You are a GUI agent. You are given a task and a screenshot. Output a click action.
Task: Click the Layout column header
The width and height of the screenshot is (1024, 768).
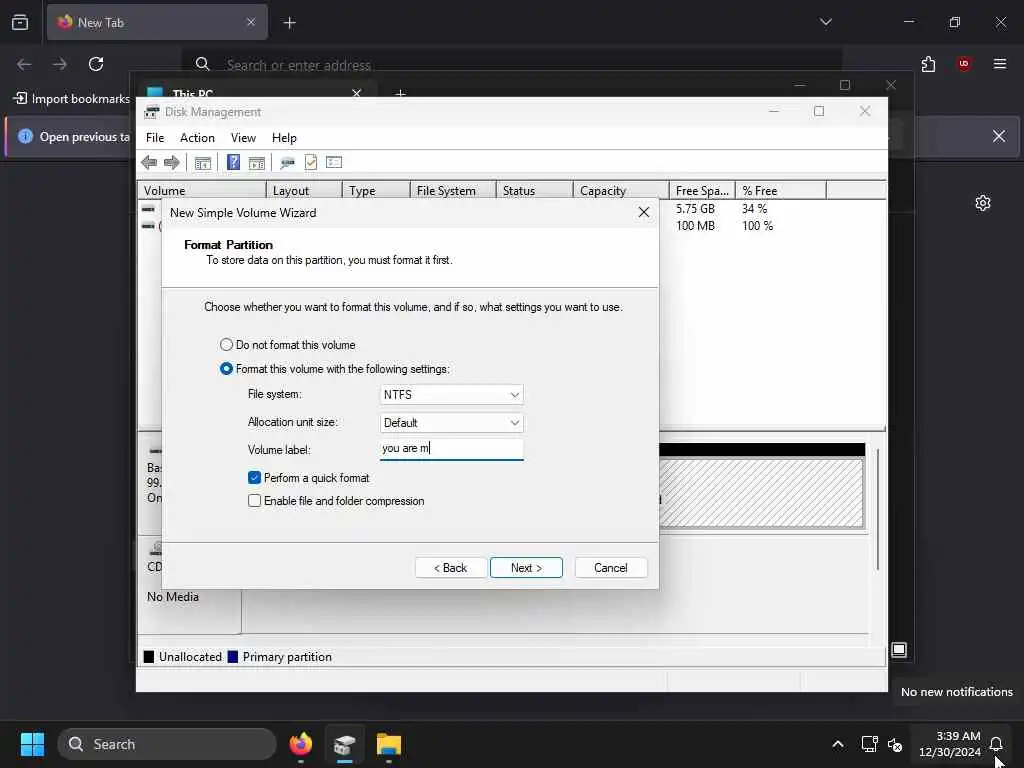click(x=304, y=191)
